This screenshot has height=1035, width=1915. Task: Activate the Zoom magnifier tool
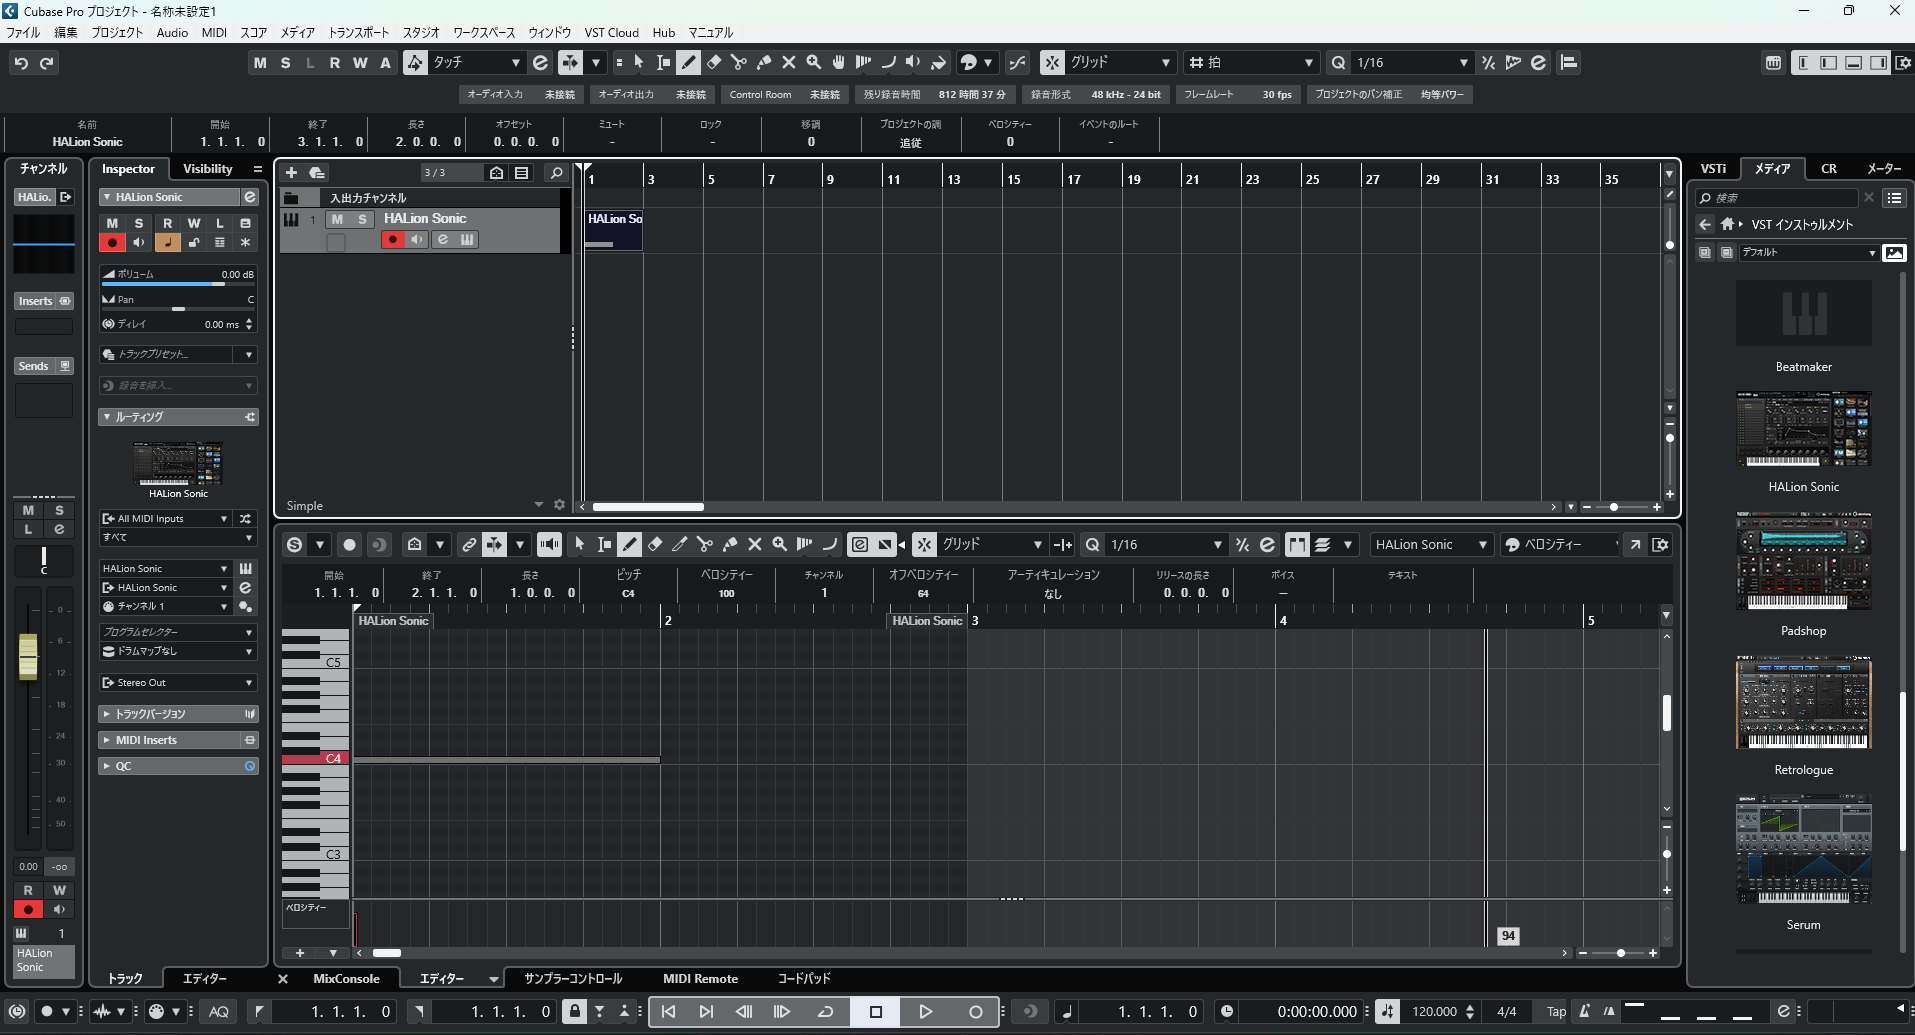point(813,62)
